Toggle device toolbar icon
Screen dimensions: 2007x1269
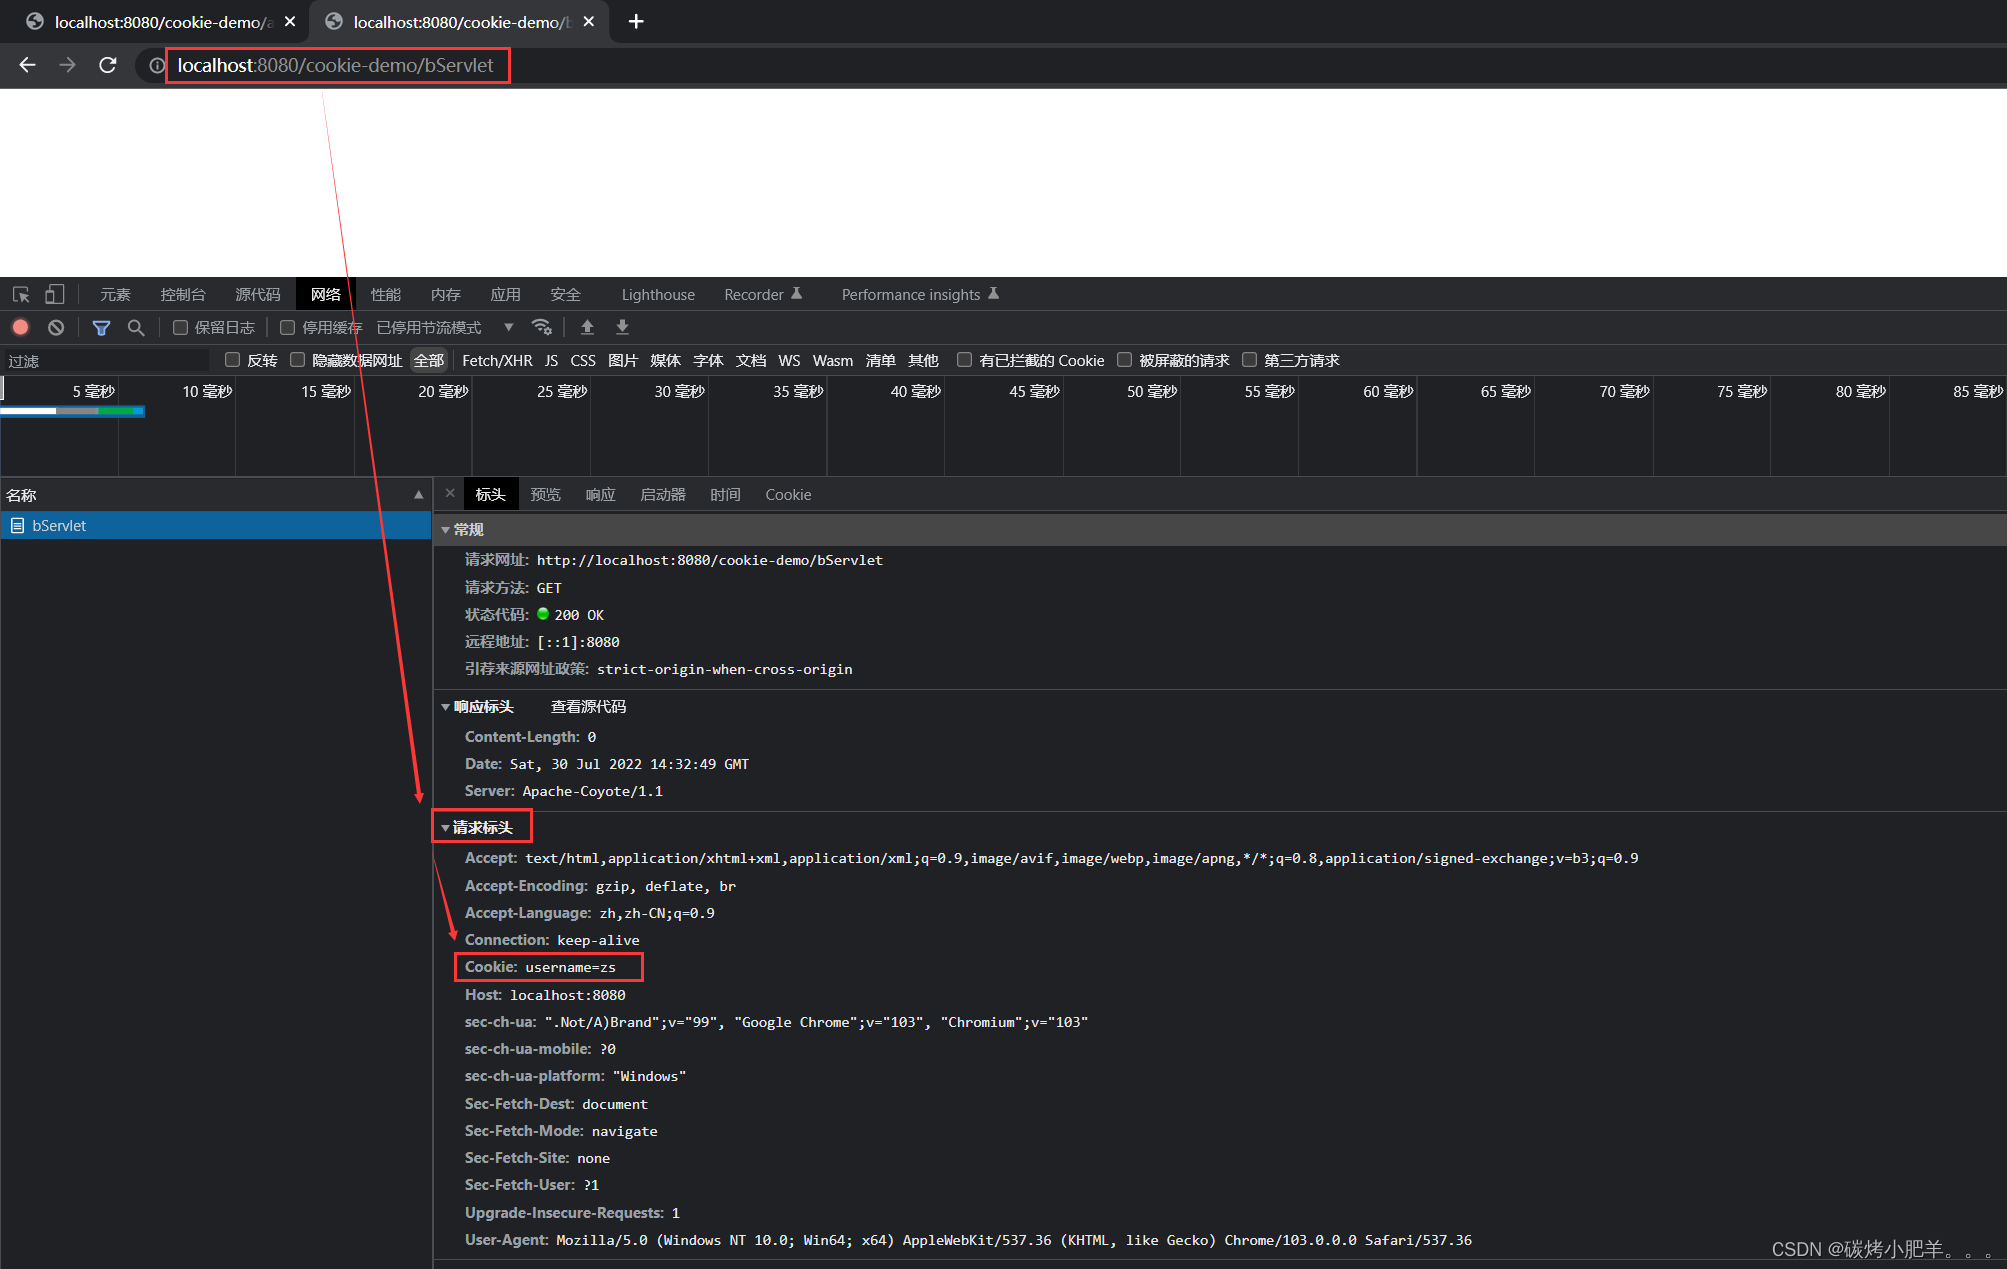point(54,294)
